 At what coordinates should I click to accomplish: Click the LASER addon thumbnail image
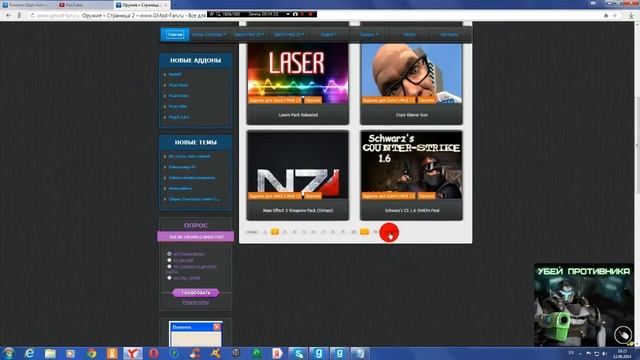tap(298, 73)
